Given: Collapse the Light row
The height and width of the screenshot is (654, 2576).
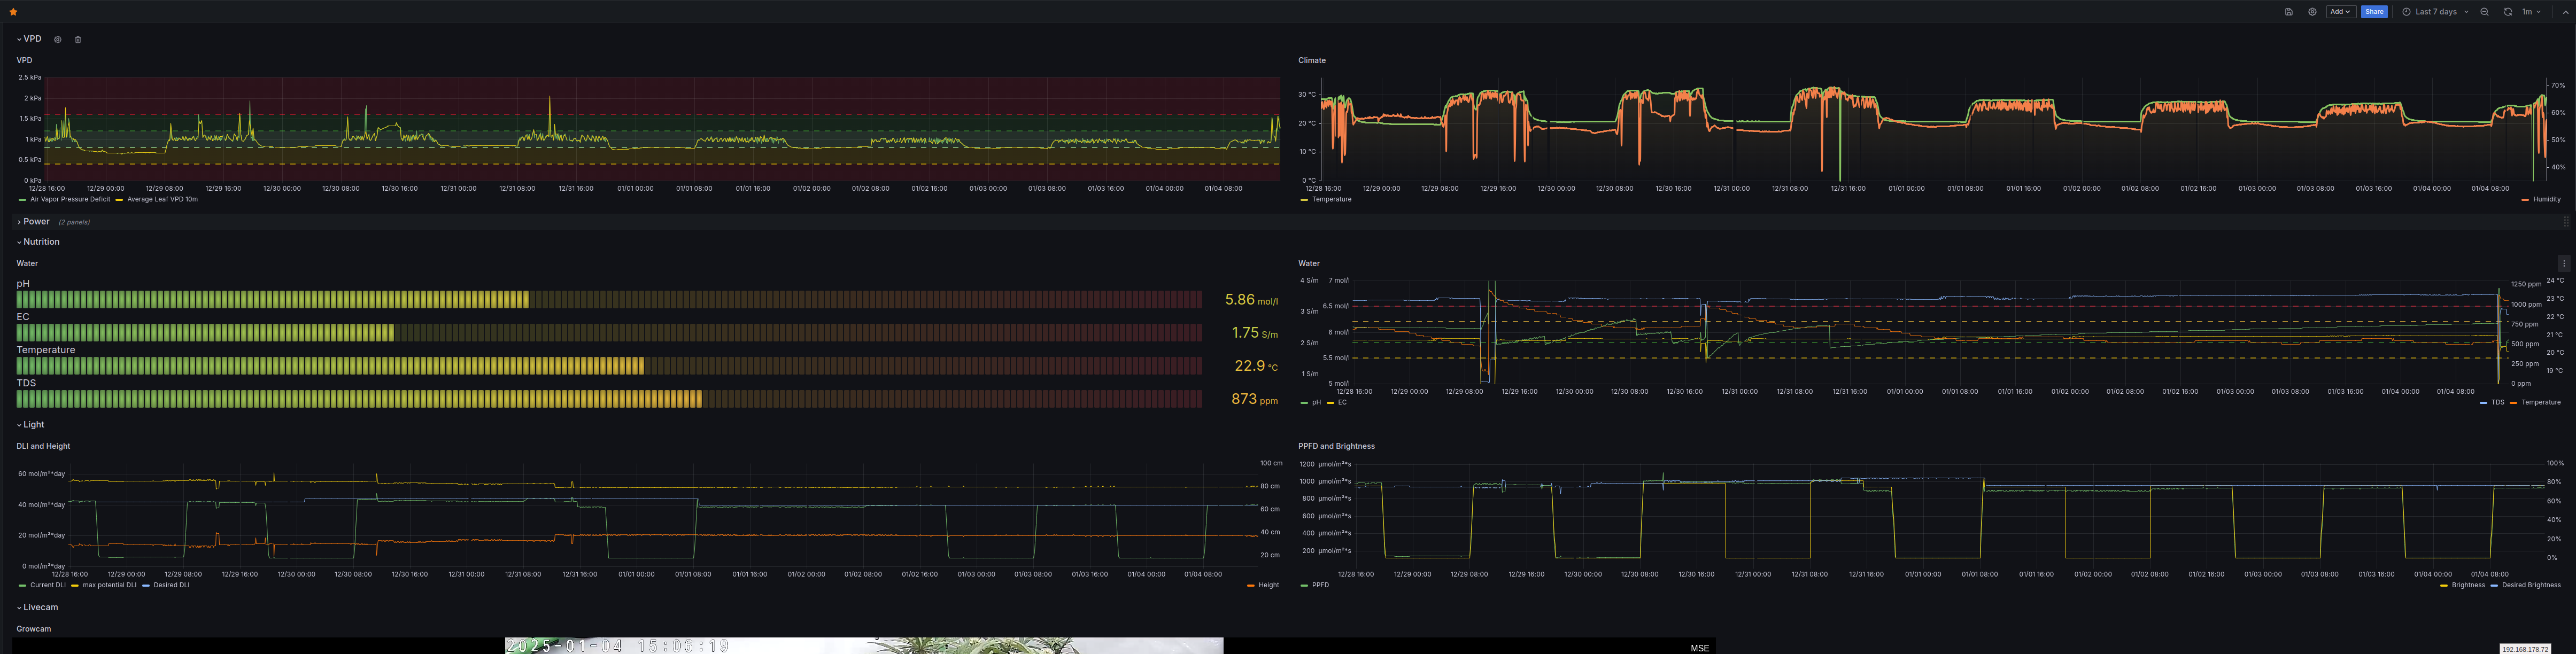Looking at the screenshot, I should pyautogui.click(x=30, y=425).
